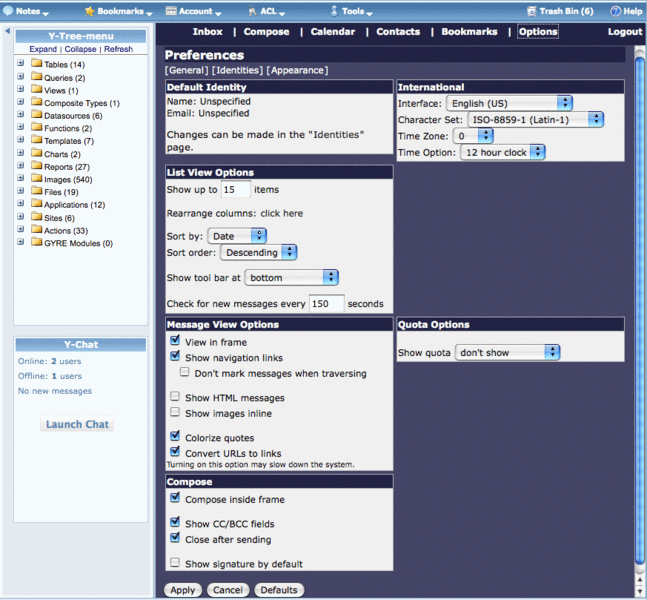Enable Show HTML messages checkbox

(x=175, y=397)
